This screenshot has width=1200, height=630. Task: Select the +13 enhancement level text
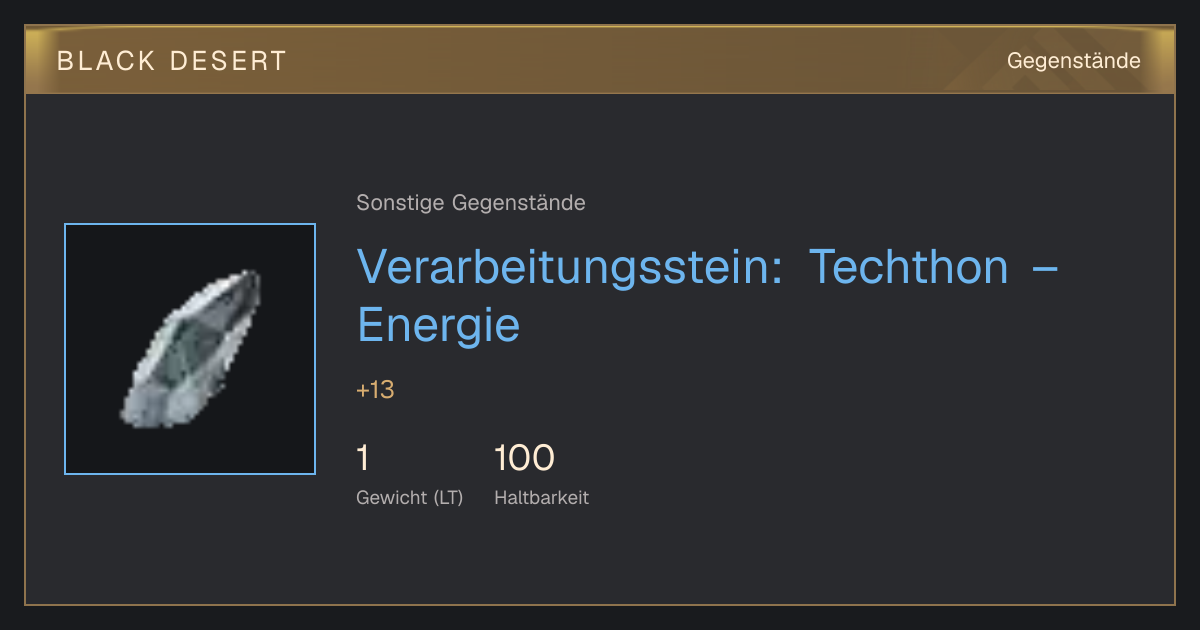click(x=376, y=390)
